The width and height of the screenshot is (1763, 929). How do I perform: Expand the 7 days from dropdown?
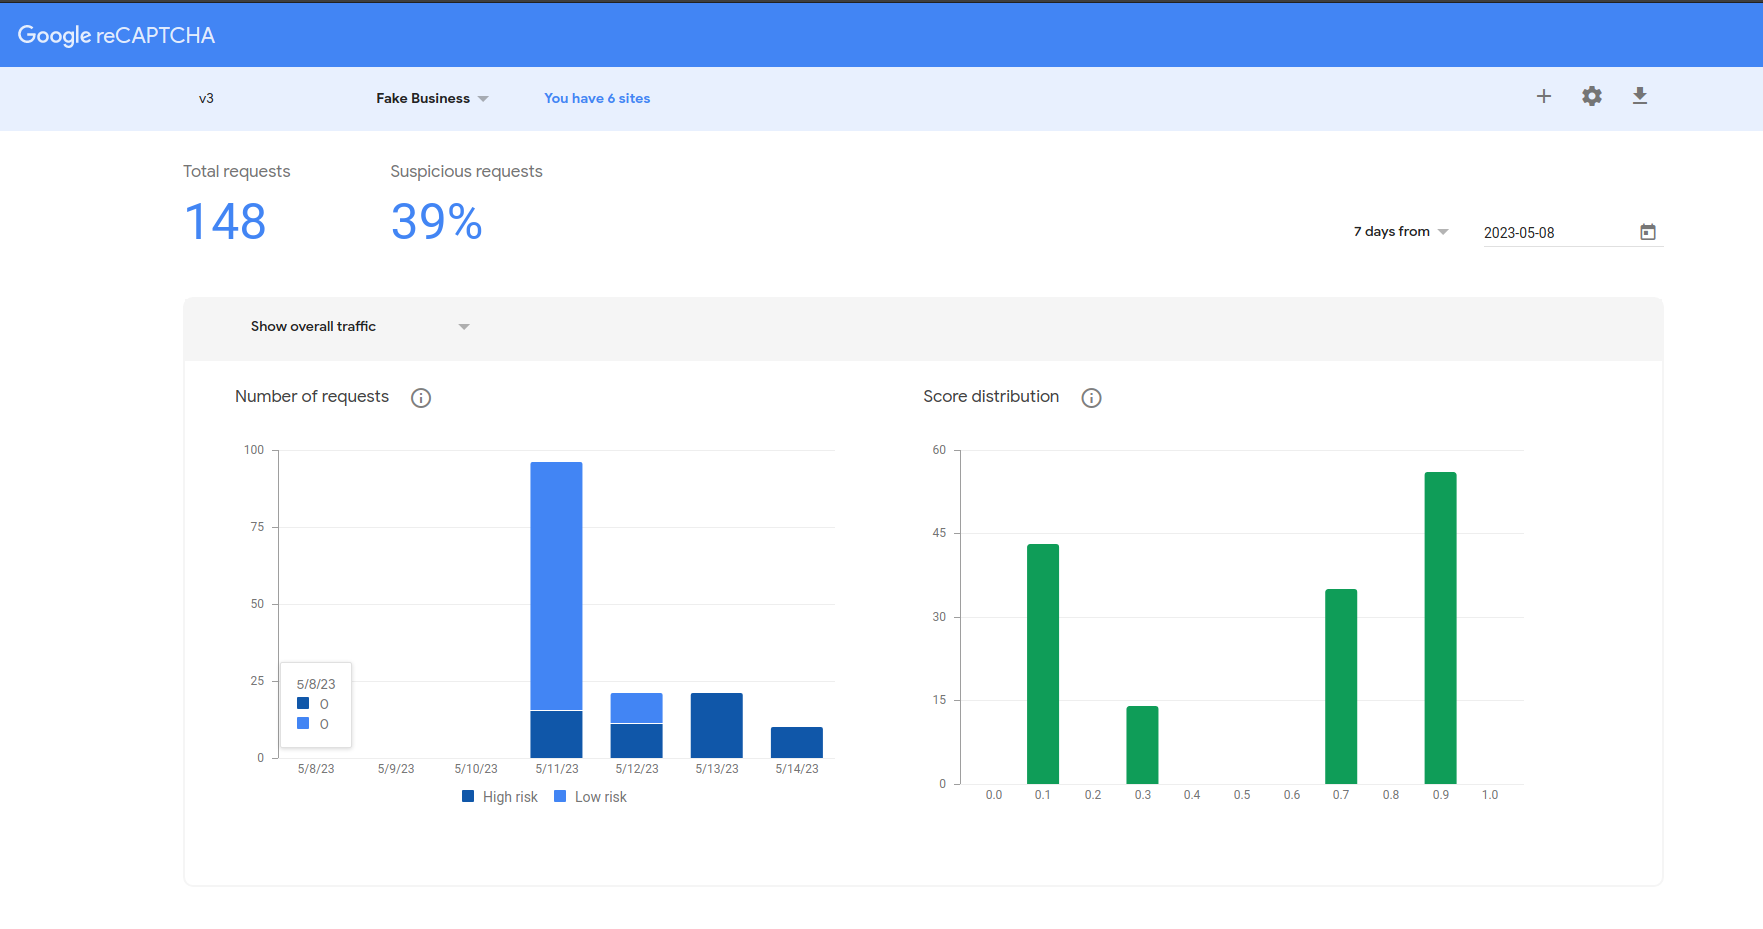[1401, 231]
